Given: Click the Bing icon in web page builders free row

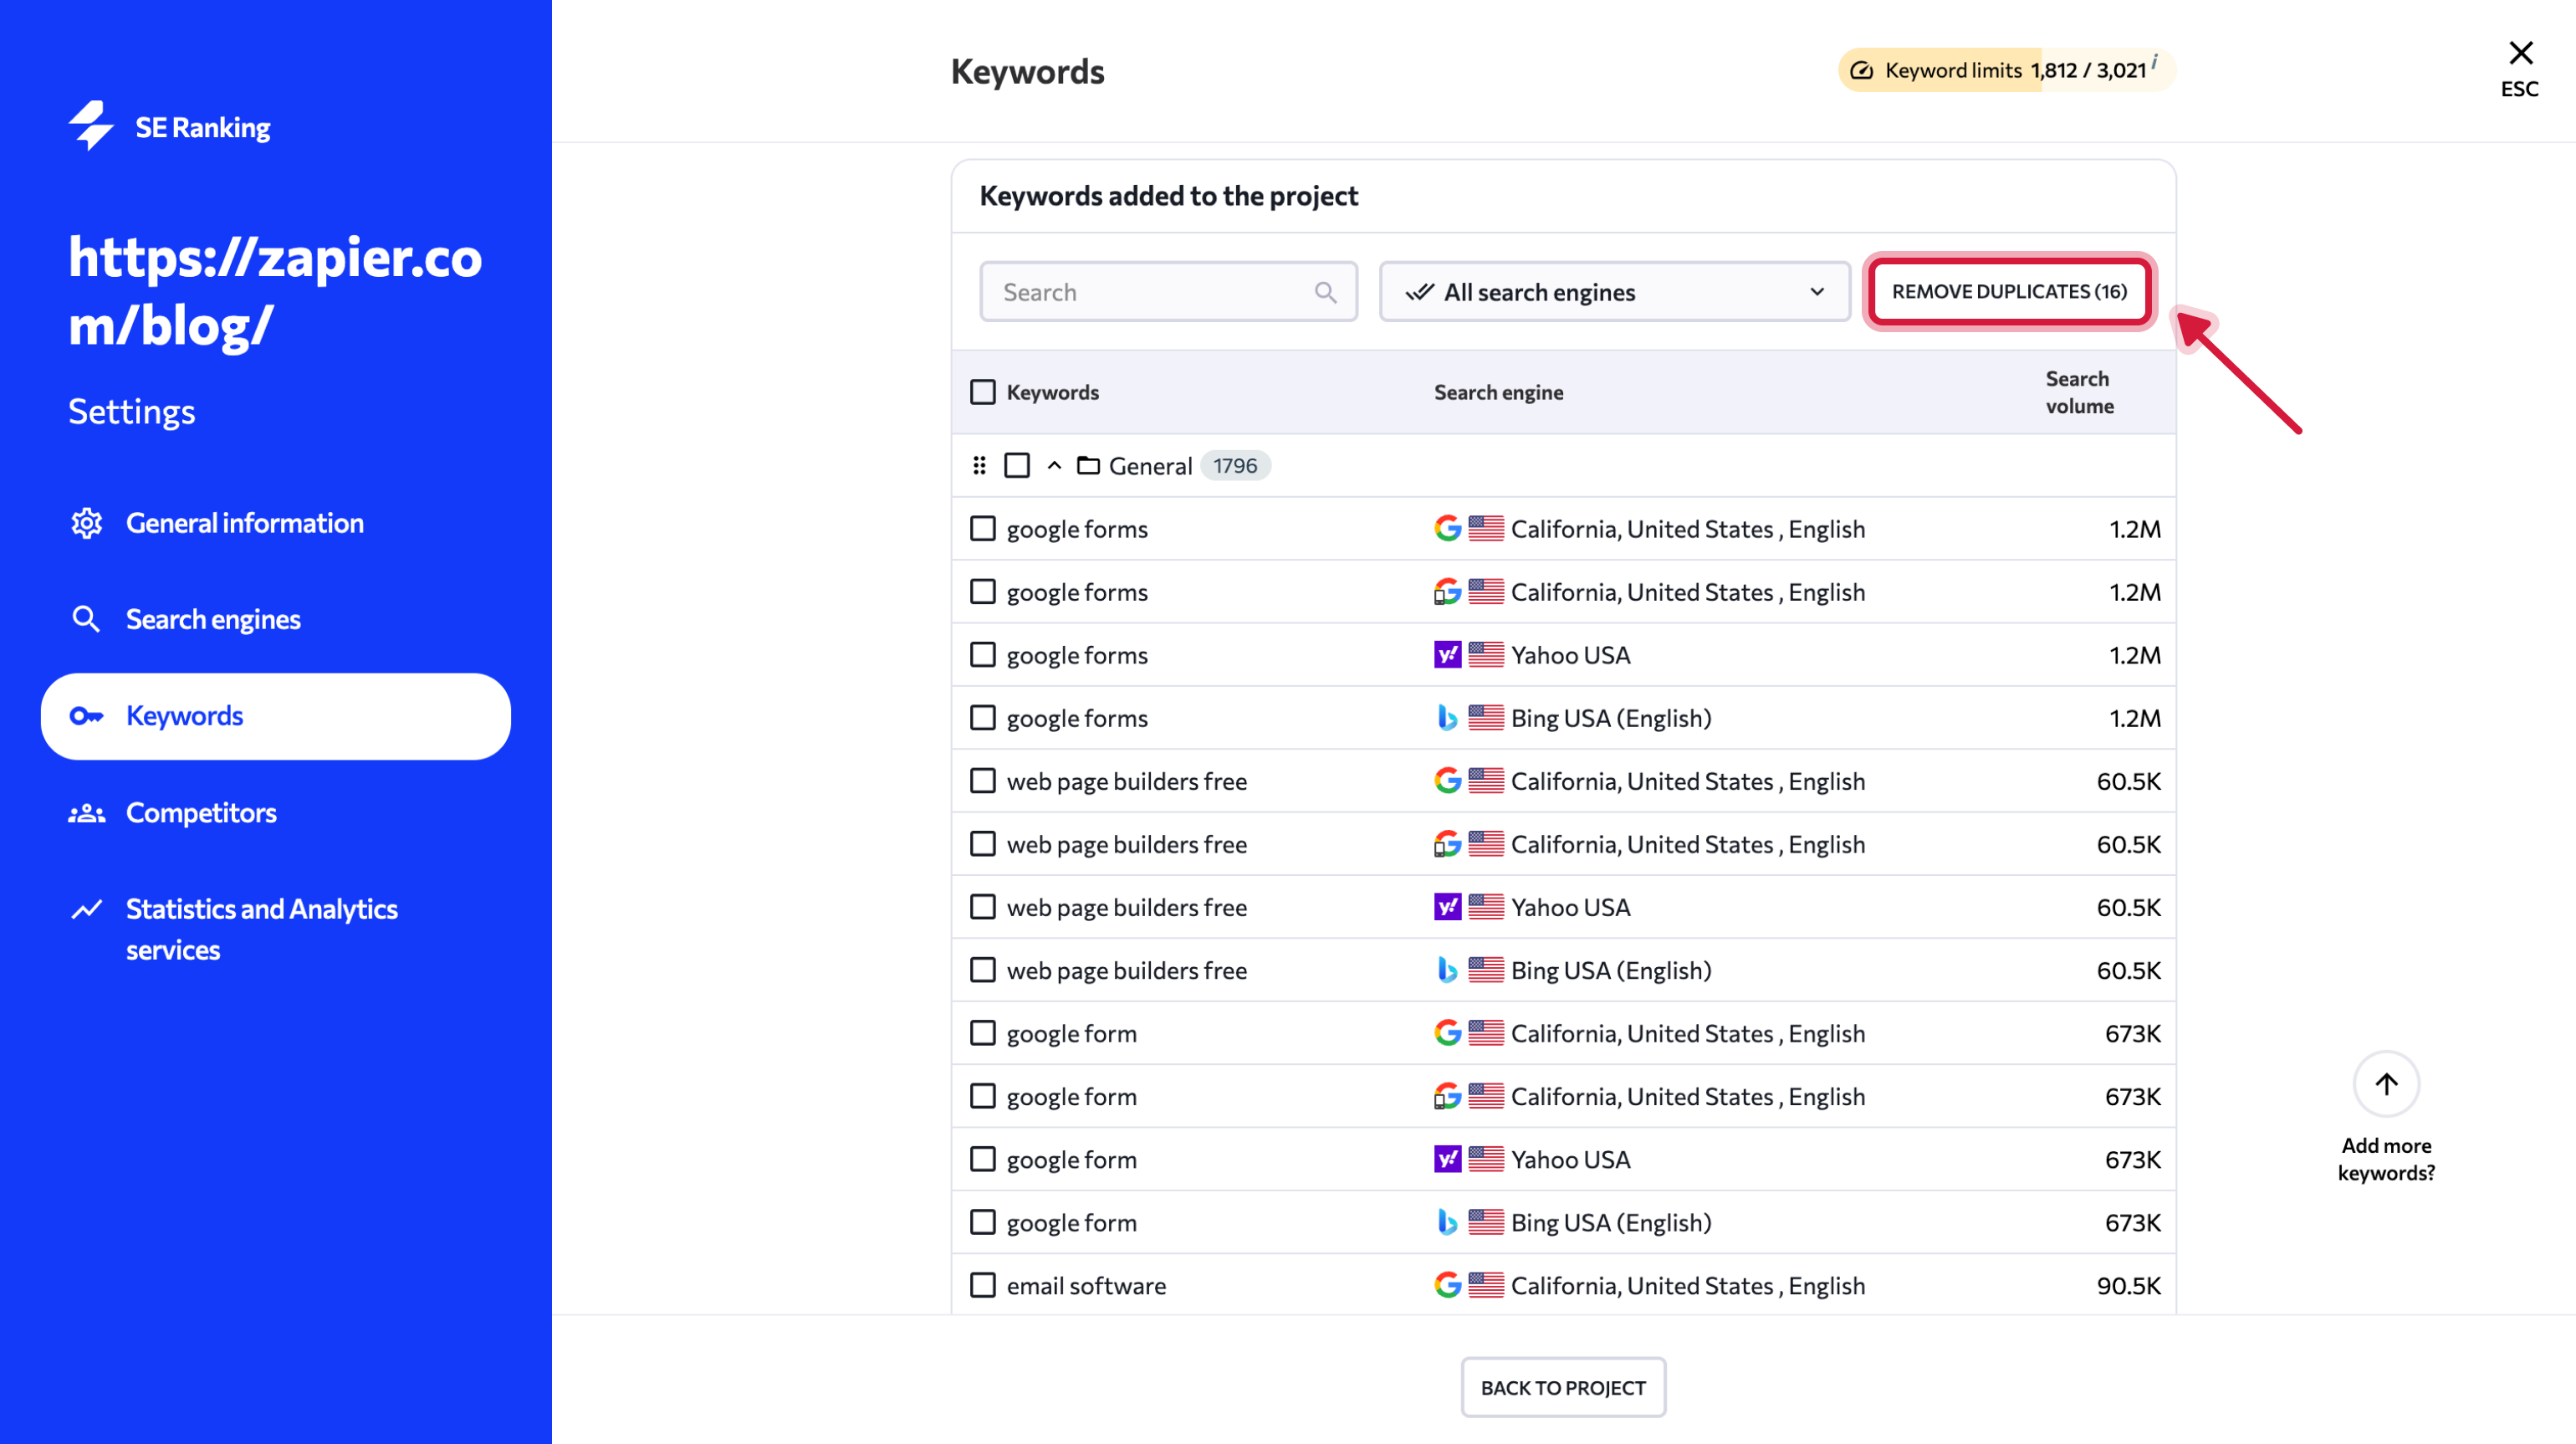Looking at the screenshot, I should click(x=1447, y=969).
